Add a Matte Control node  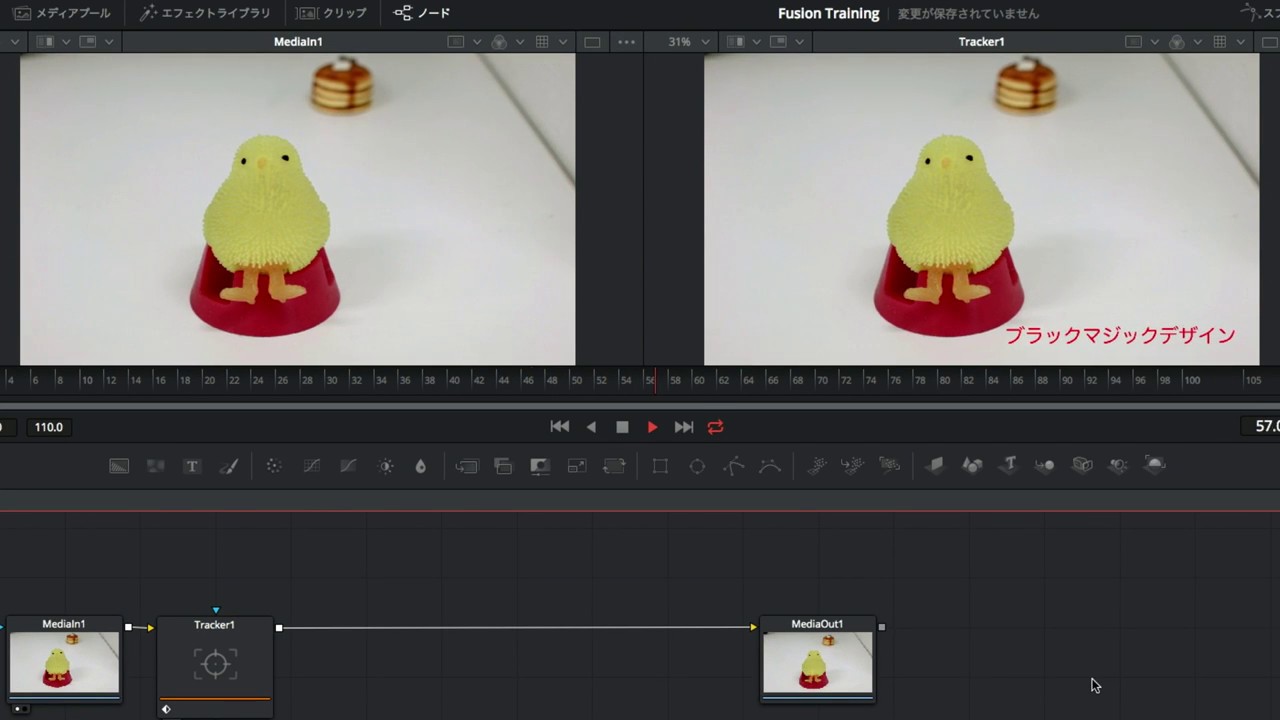[x=540, y=466]
